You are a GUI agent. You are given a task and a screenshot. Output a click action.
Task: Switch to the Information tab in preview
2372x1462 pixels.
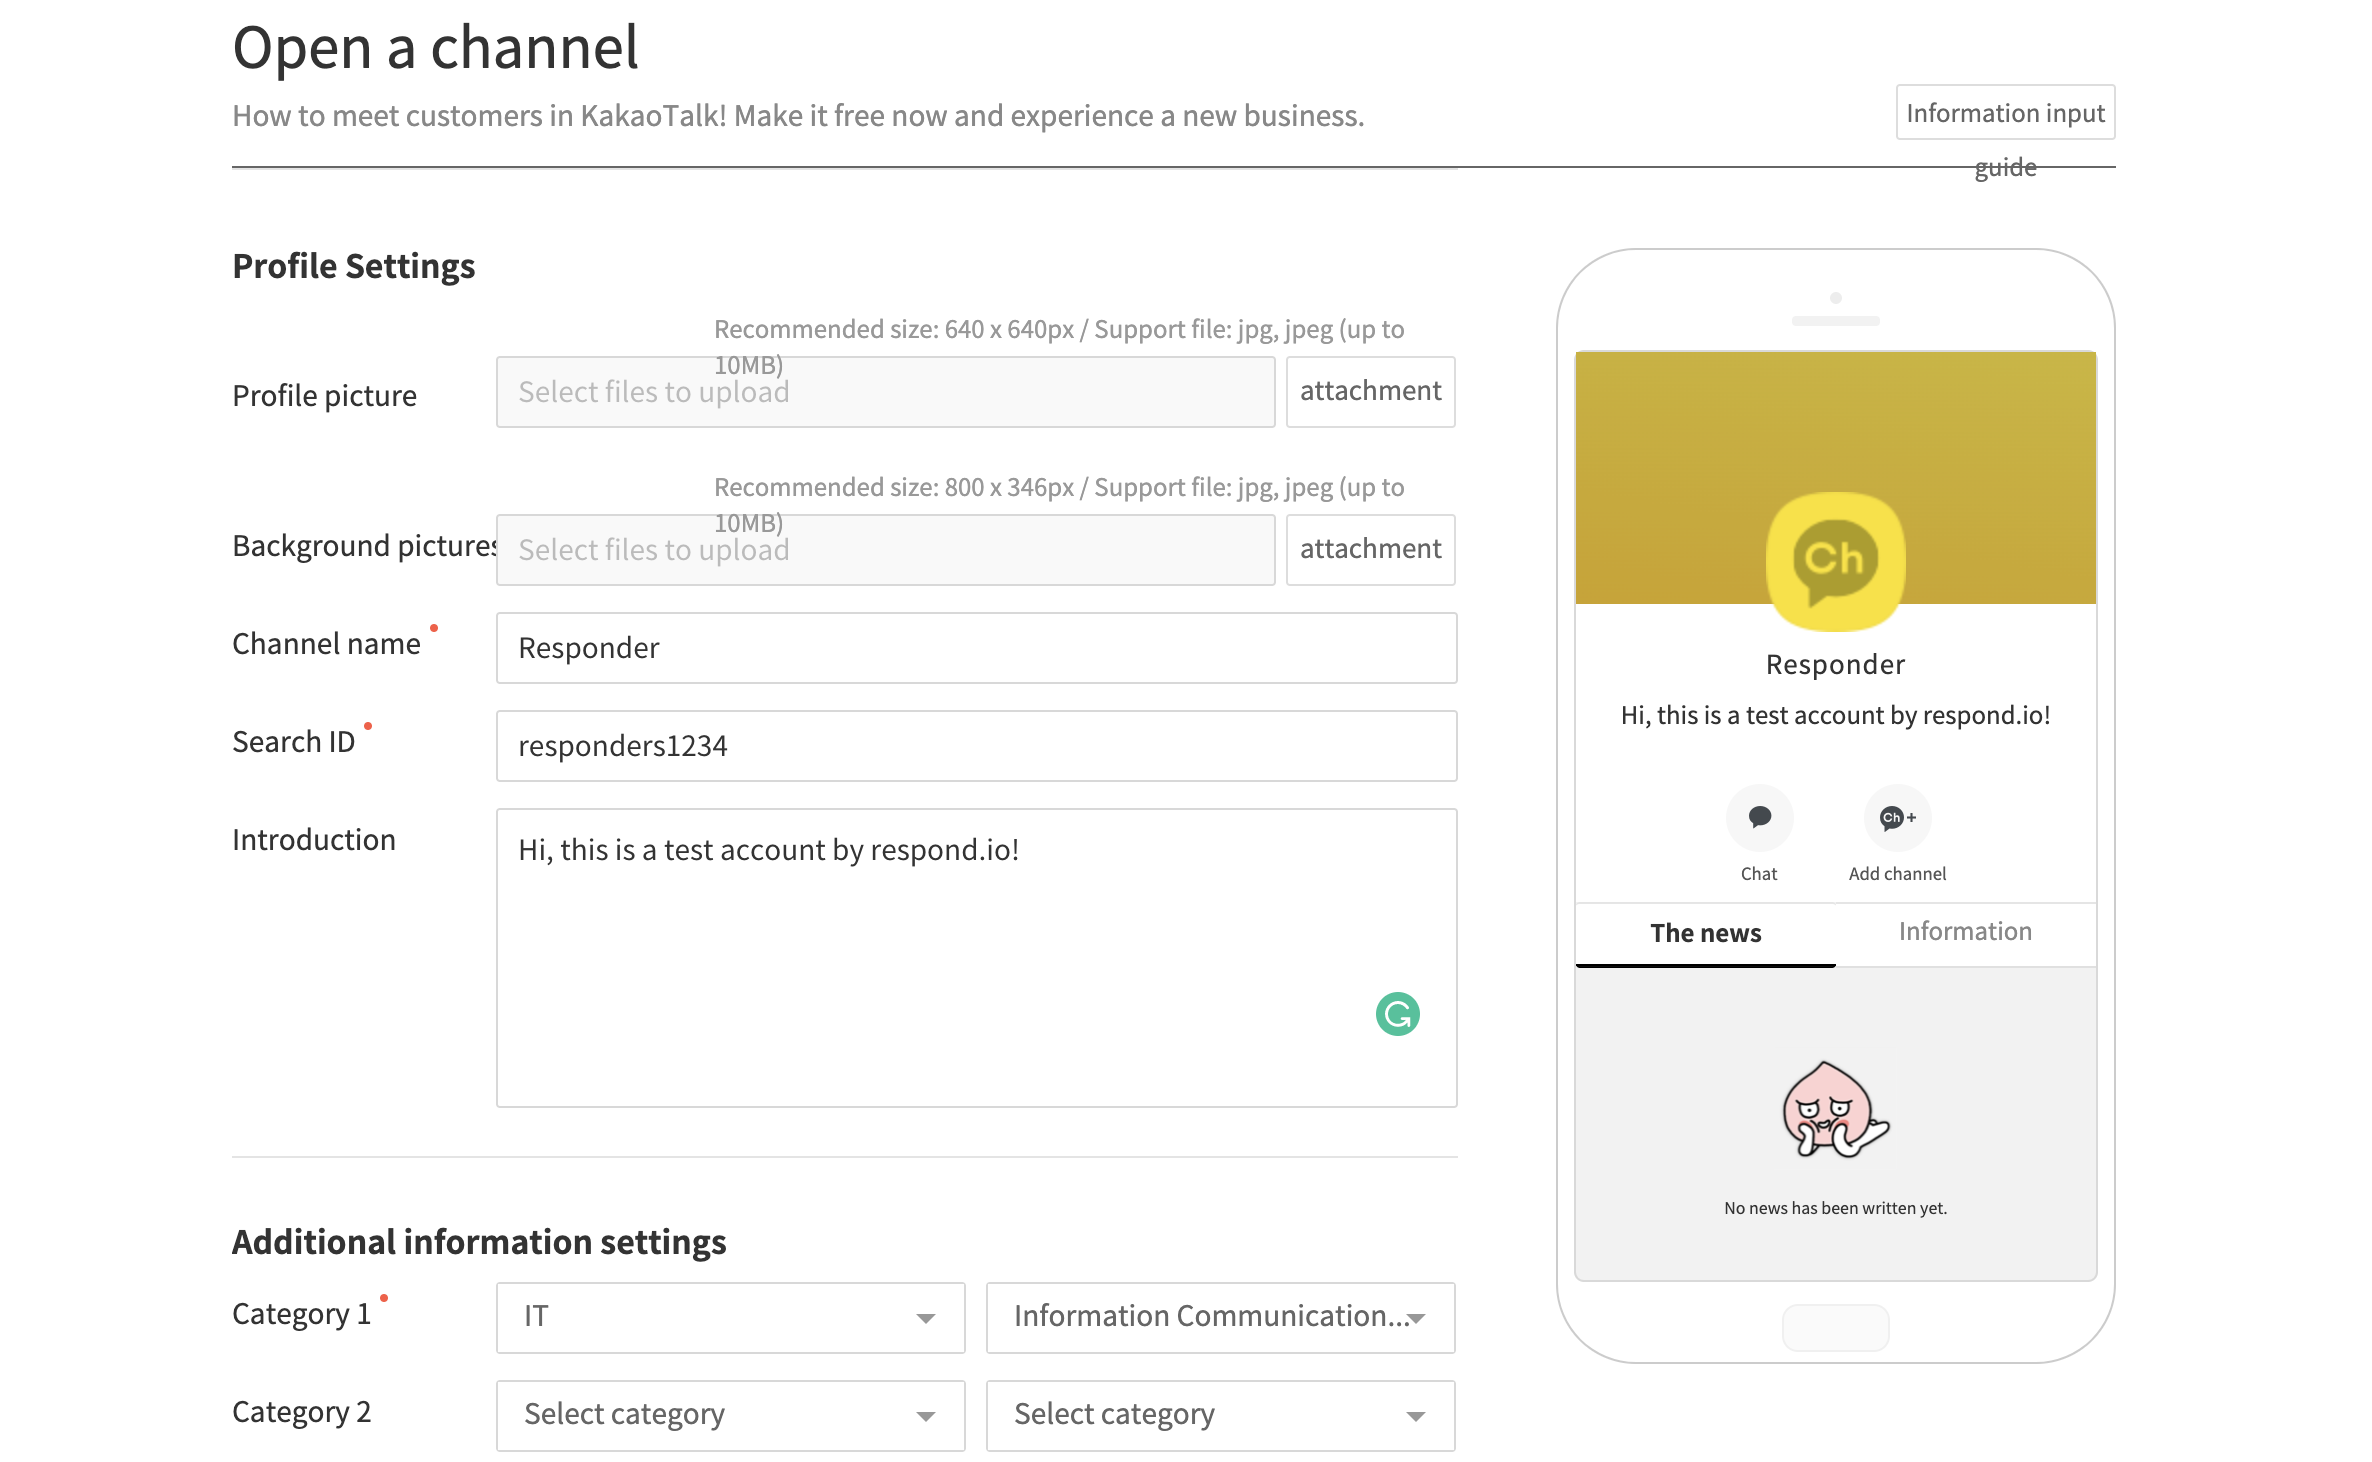(1964, 930)
